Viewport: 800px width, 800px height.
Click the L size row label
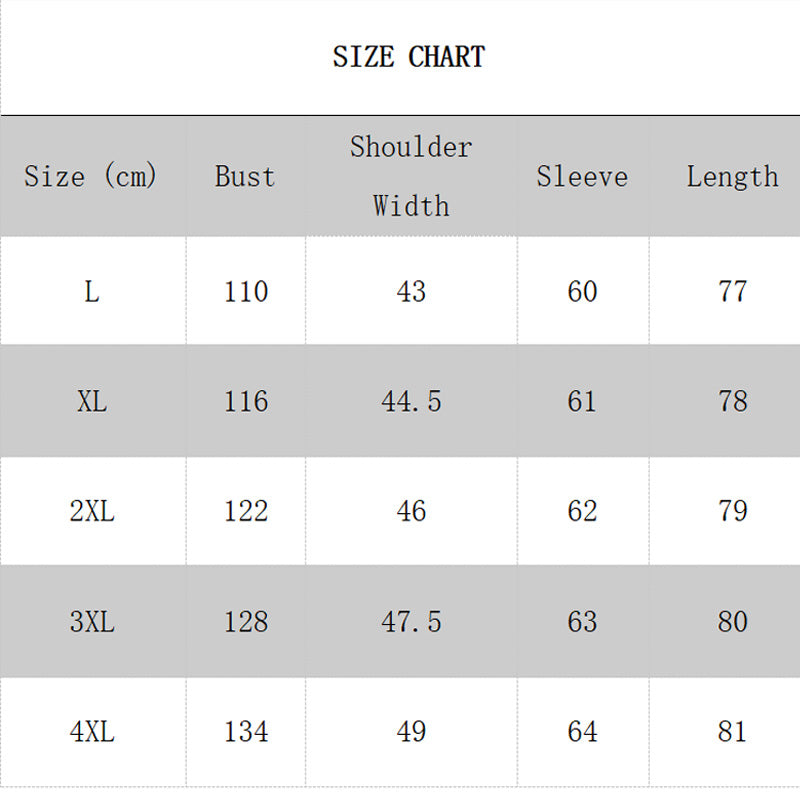click(x=92, y=292)
